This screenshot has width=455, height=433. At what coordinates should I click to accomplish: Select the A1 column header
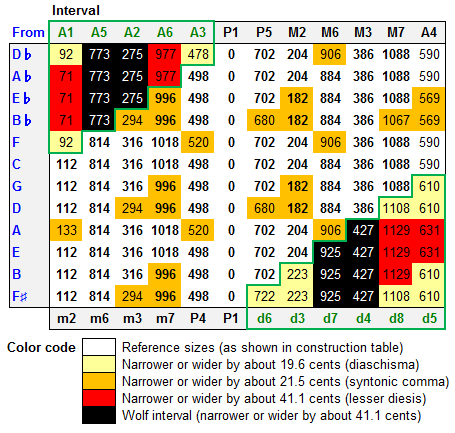(x=66, y=32)
